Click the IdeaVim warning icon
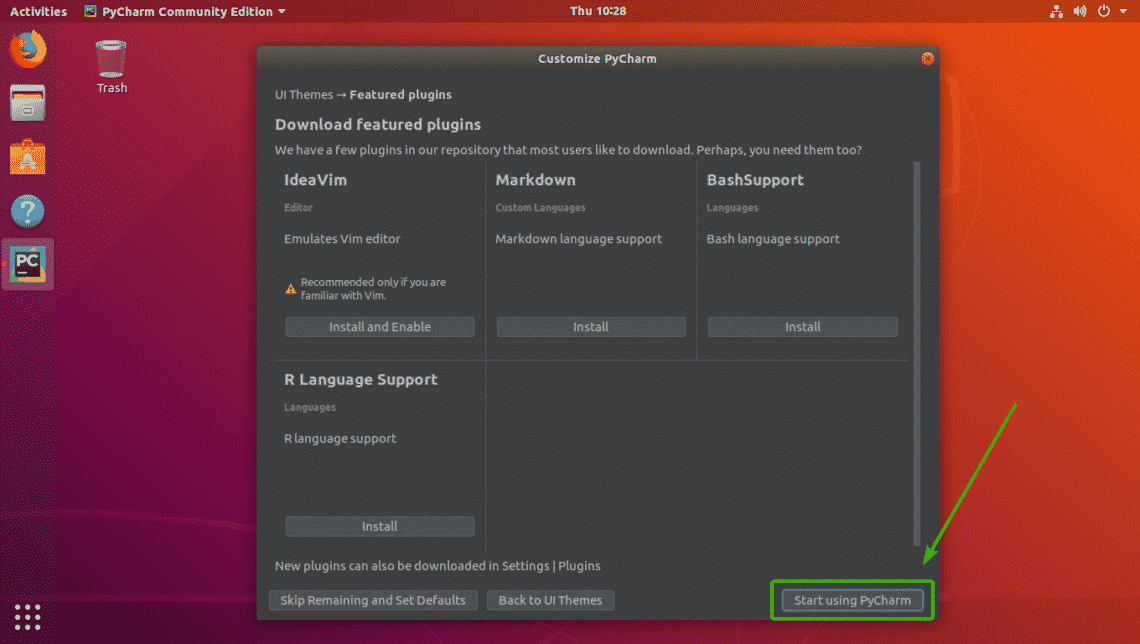 click(291, 289)
